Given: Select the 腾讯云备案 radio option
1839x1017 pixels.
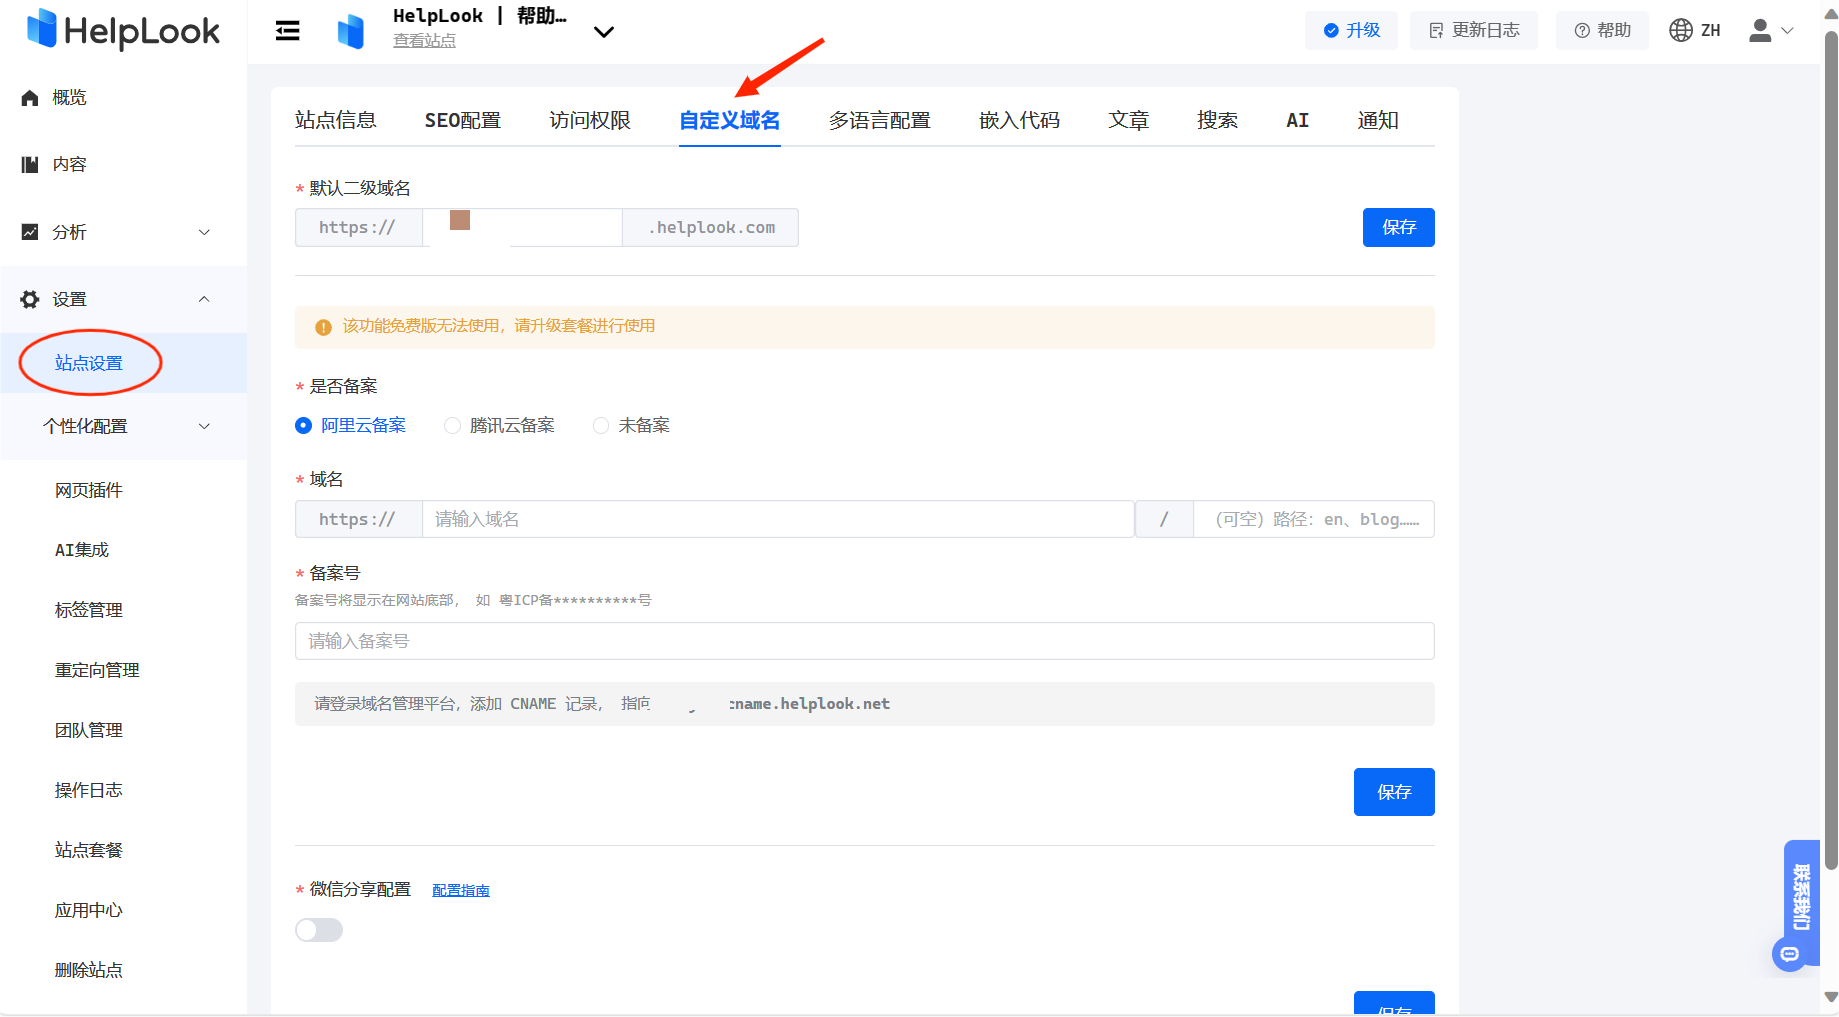Looking at the screenshot, I should [453, 426].
